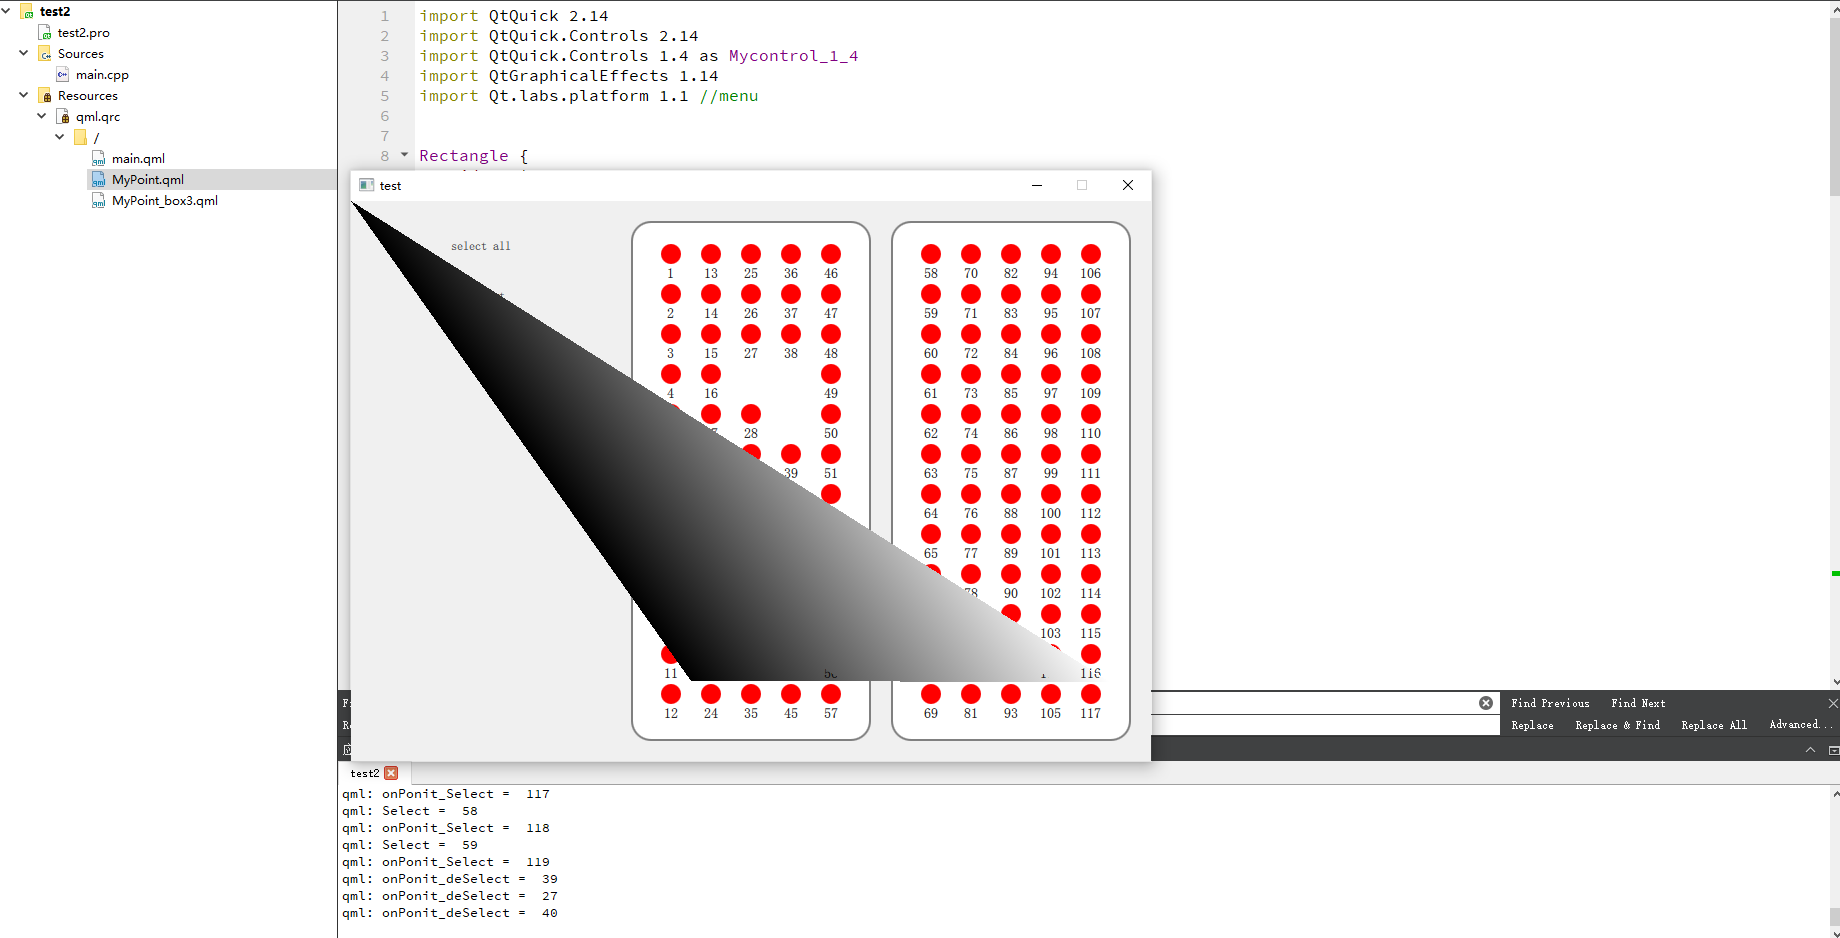Click Replace All
The image size is (1840, 938).
point(1713,725)
